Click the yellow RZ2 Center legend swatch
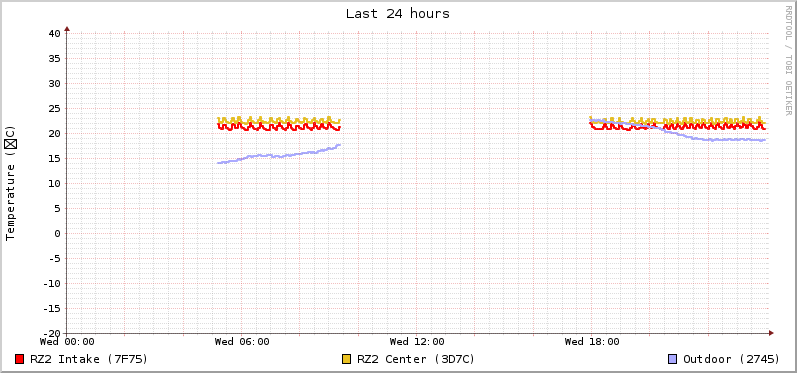The height and width of the screenshot is (373, 797). coord(347,359)
